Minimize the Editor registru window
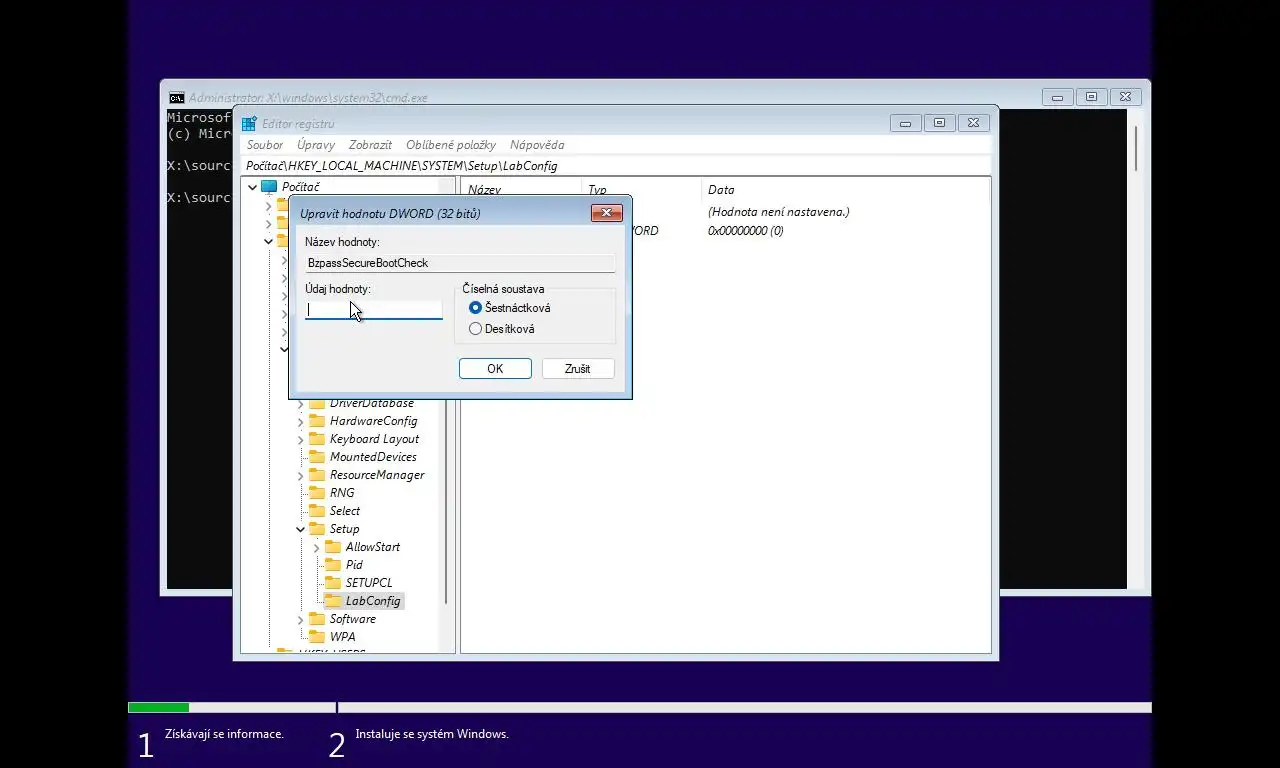 tap(905, 123)
